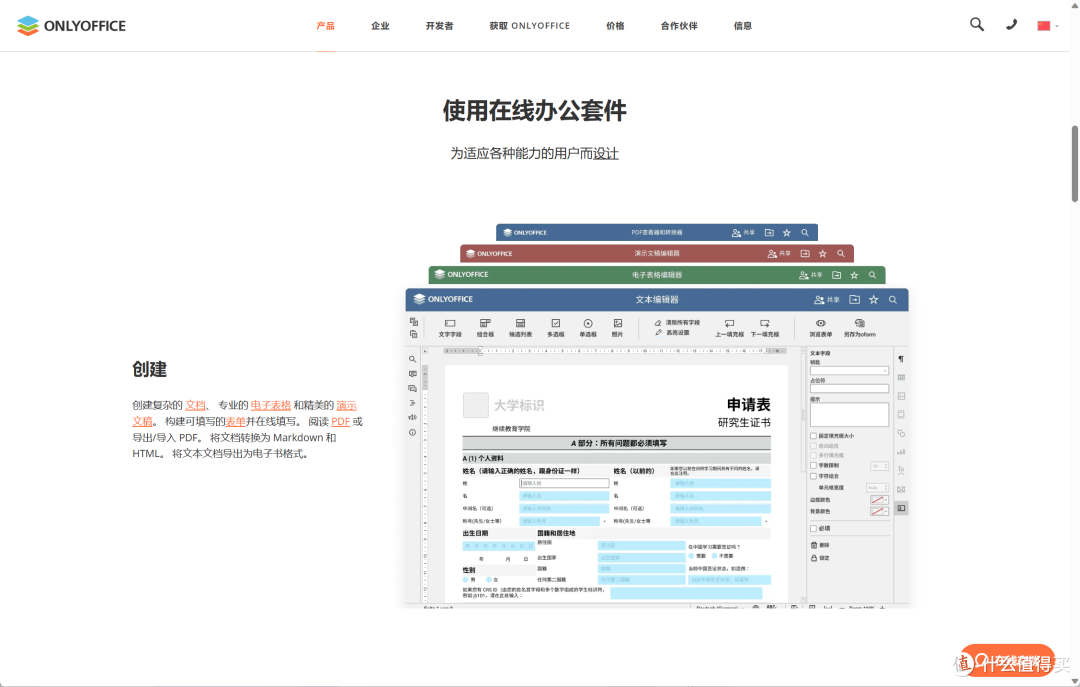This screenshot has width=1080, height=687.
Task: Select the PDF查看器和转换器 window tab
Action: [656, 232]
